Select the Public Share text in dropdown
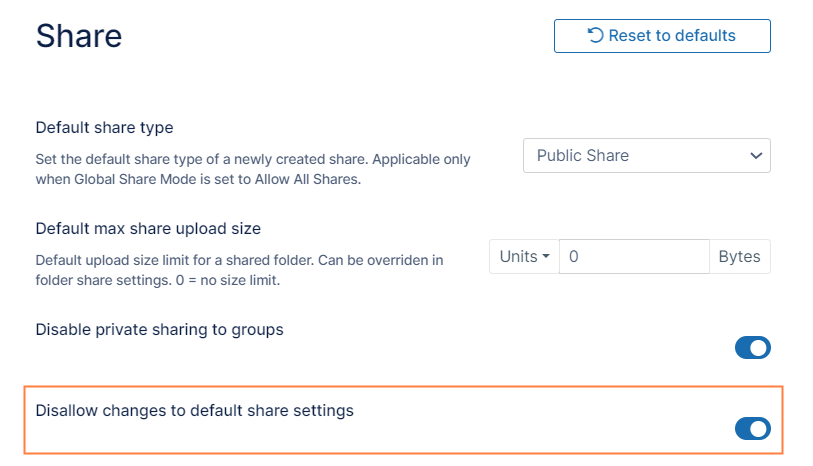This screenshot has height=466, width=813. (582, 155)
